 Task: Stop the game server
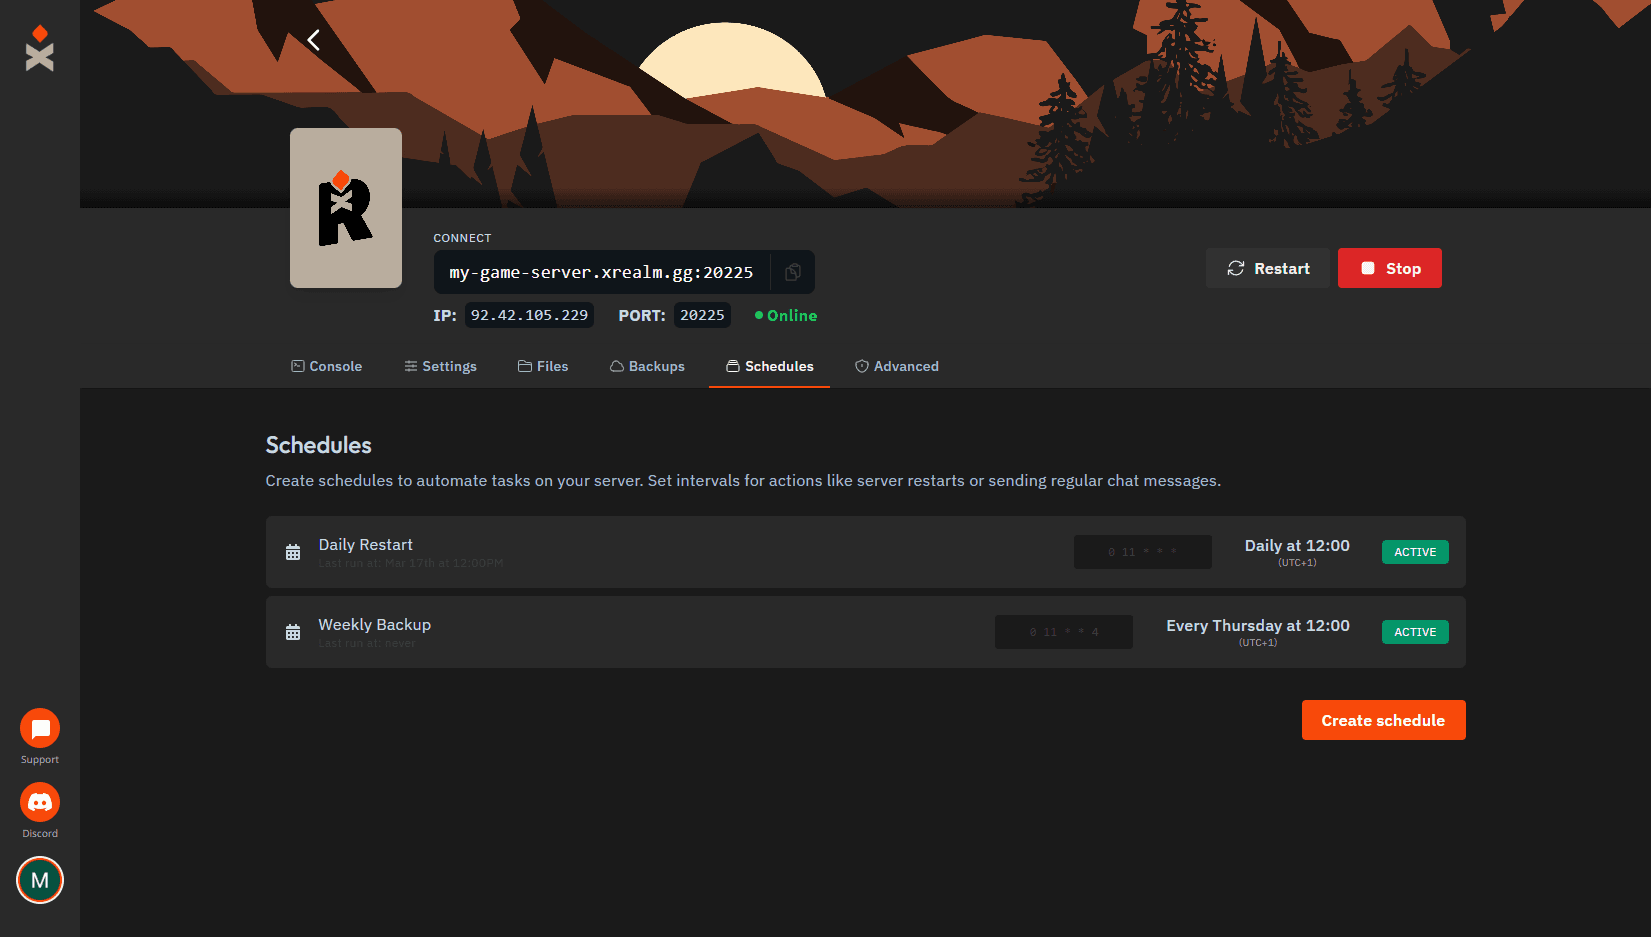coord(1389,268)
